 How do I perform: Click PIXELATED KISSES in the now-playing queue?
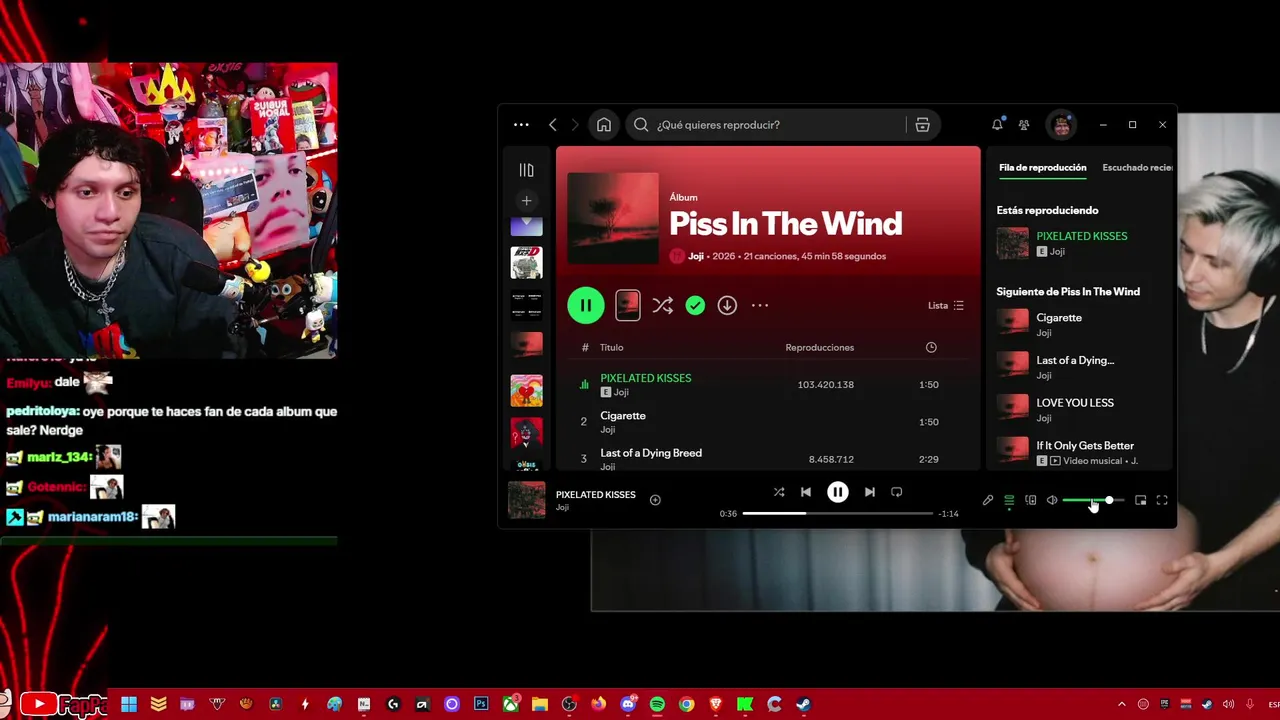click(x=1082, y=236)
